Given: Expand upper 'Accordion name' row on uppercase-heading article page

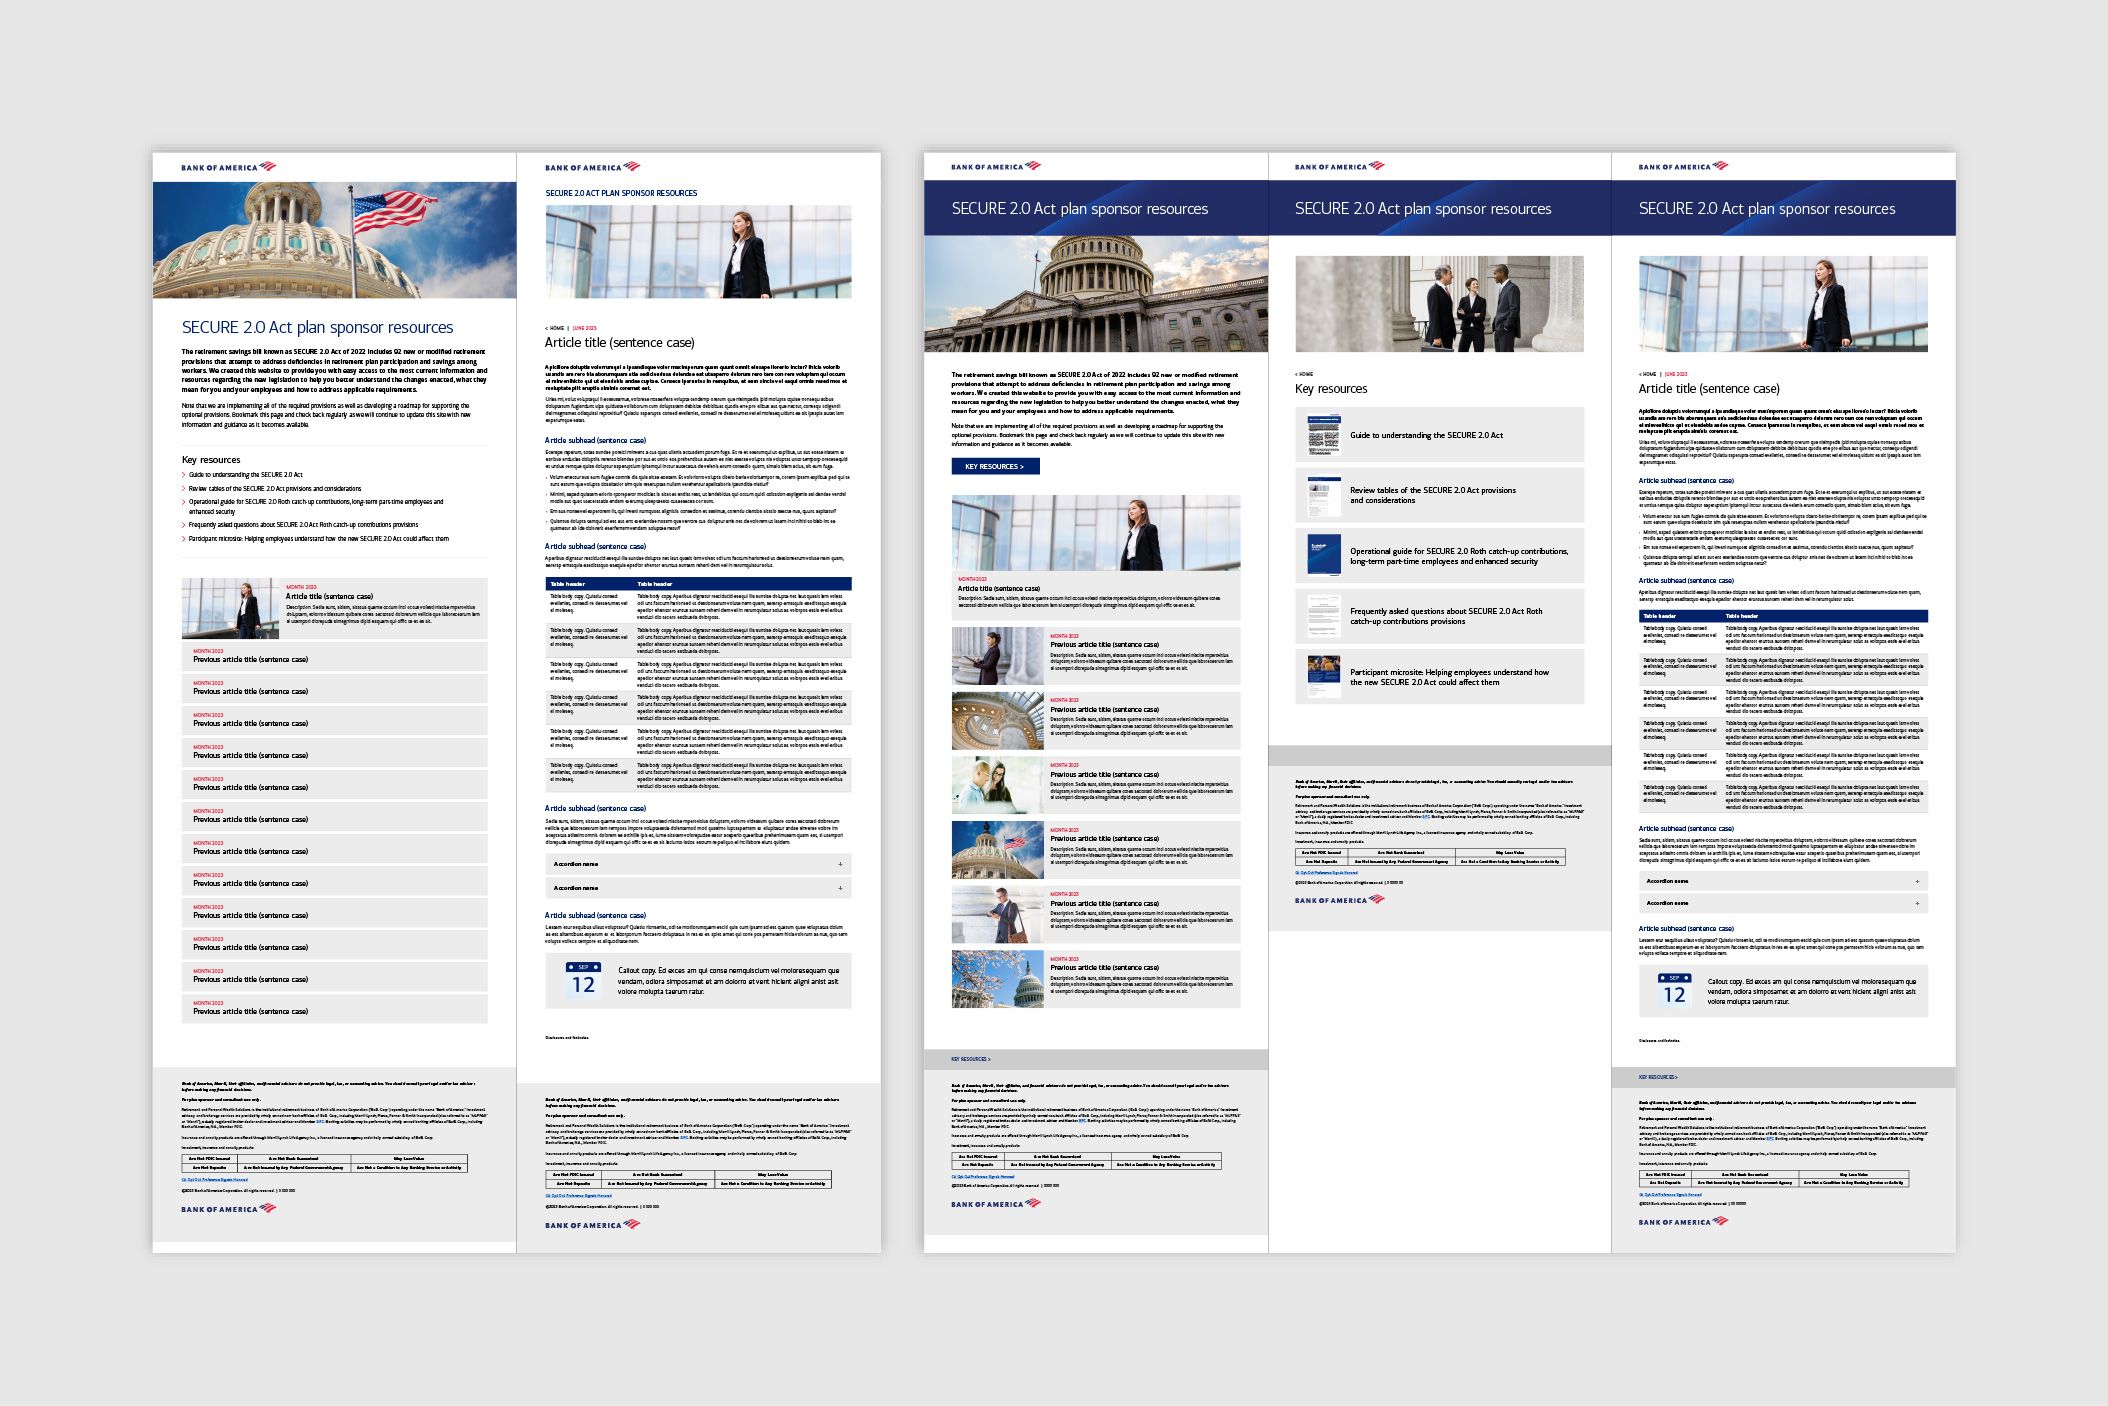Looking at the screenshot, I should (698, 864).
